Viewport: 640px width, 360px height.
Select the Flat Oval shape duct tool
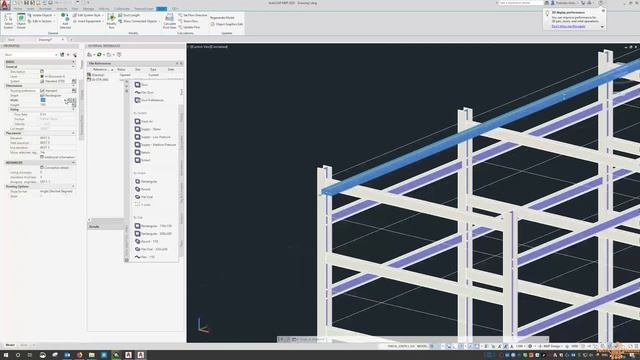144,197
